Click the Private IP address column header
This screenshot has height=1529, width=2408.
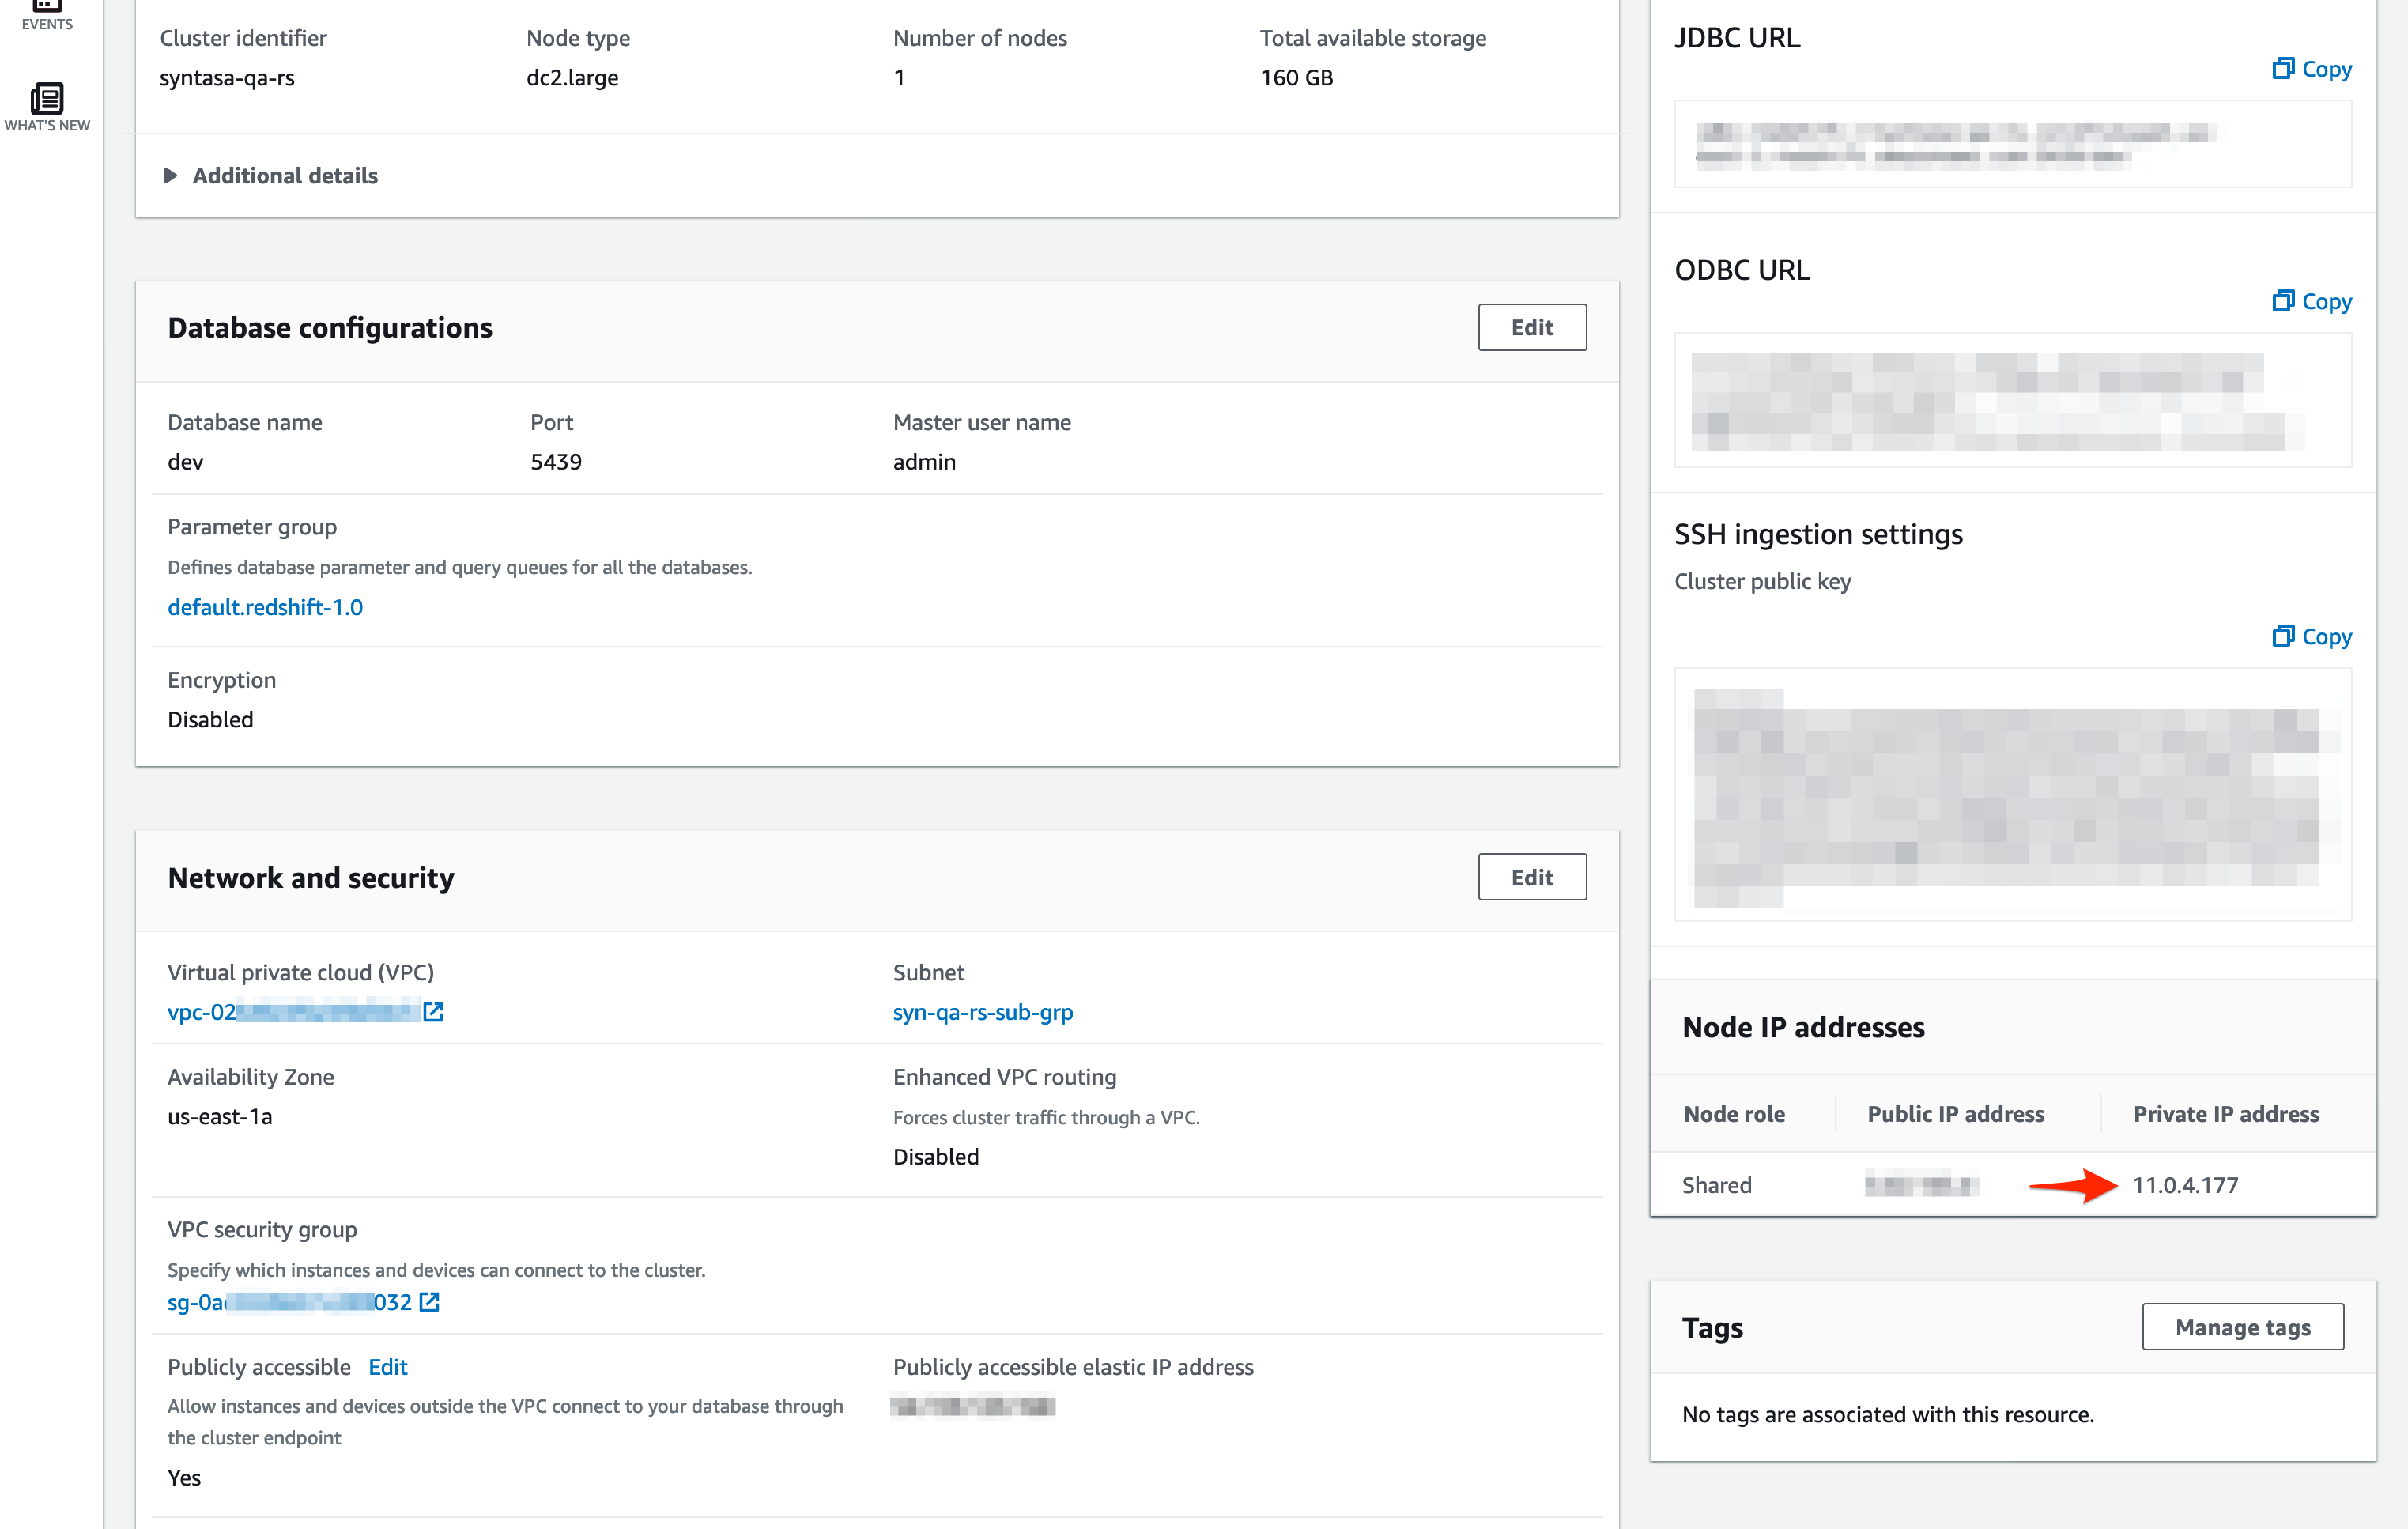[2225, 1114]
